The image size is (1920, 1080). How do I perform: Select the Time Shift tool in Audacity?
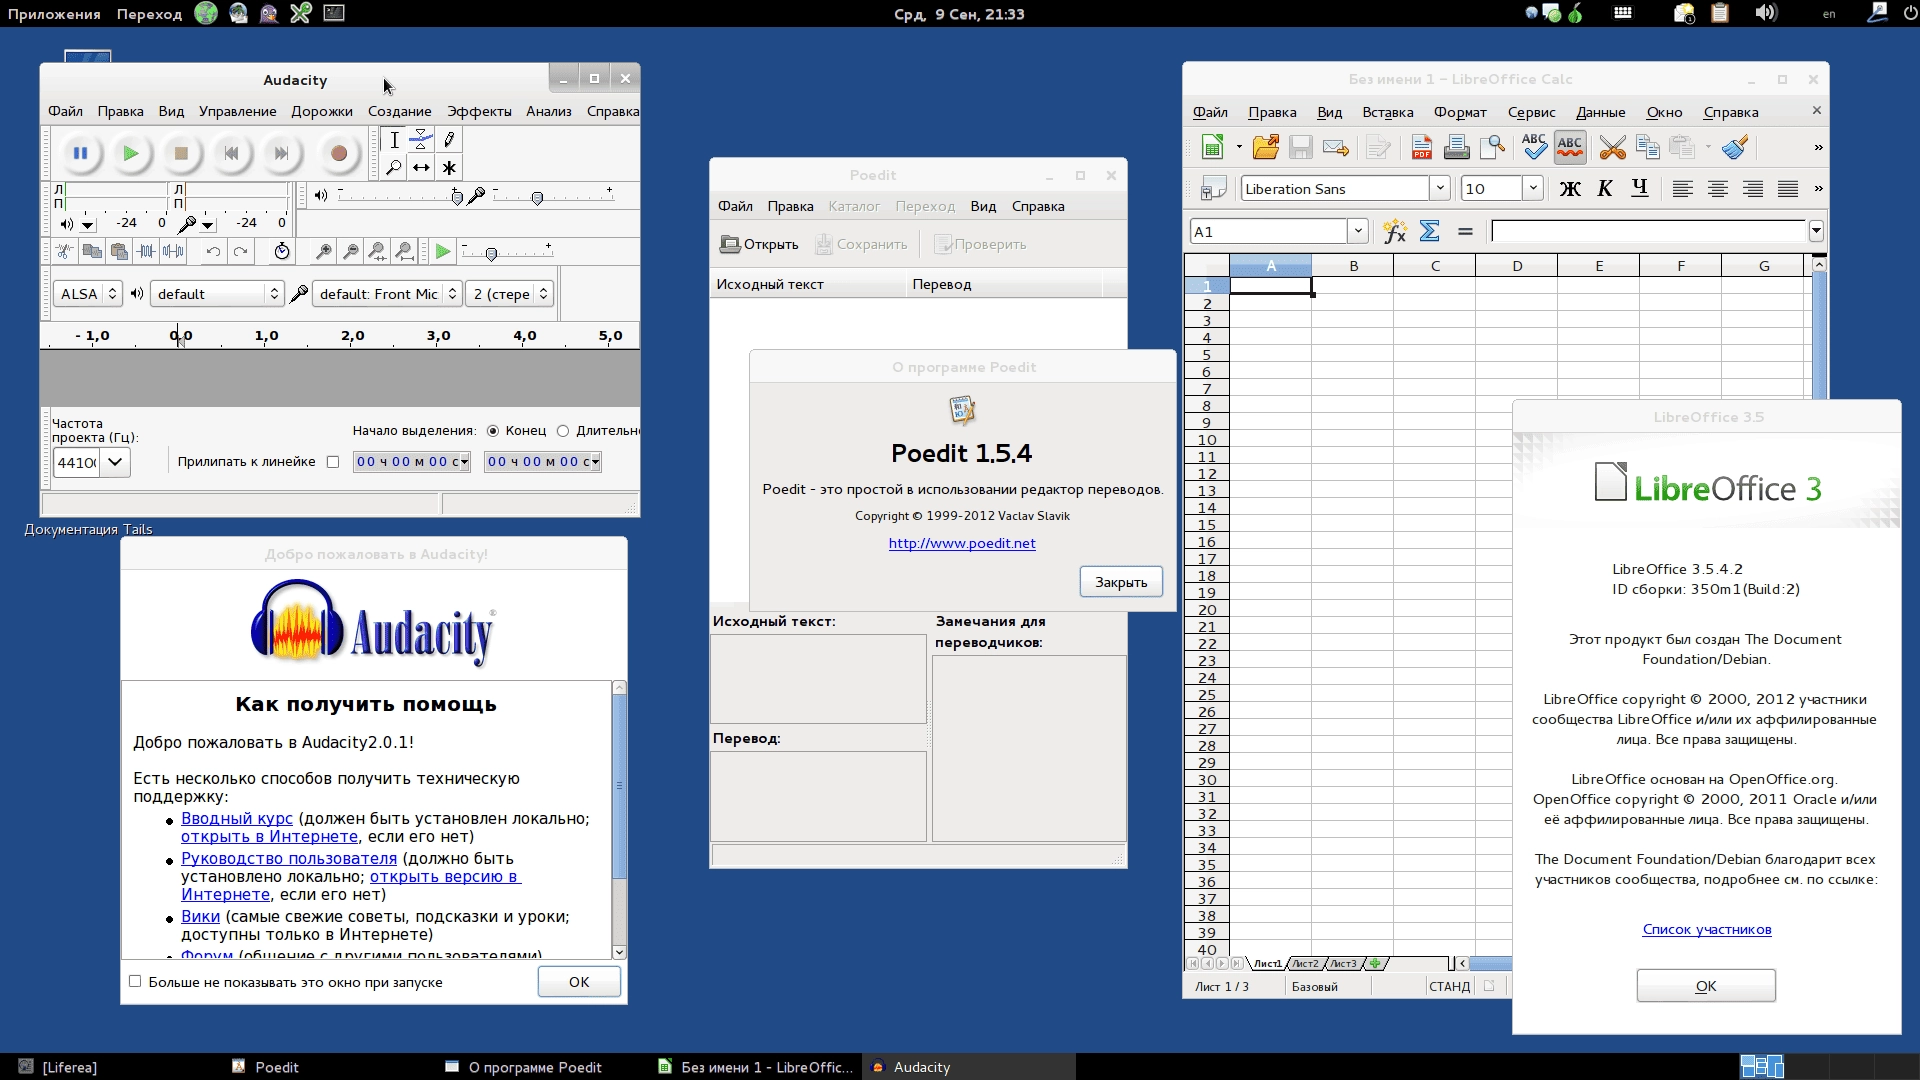pos(421,167)
